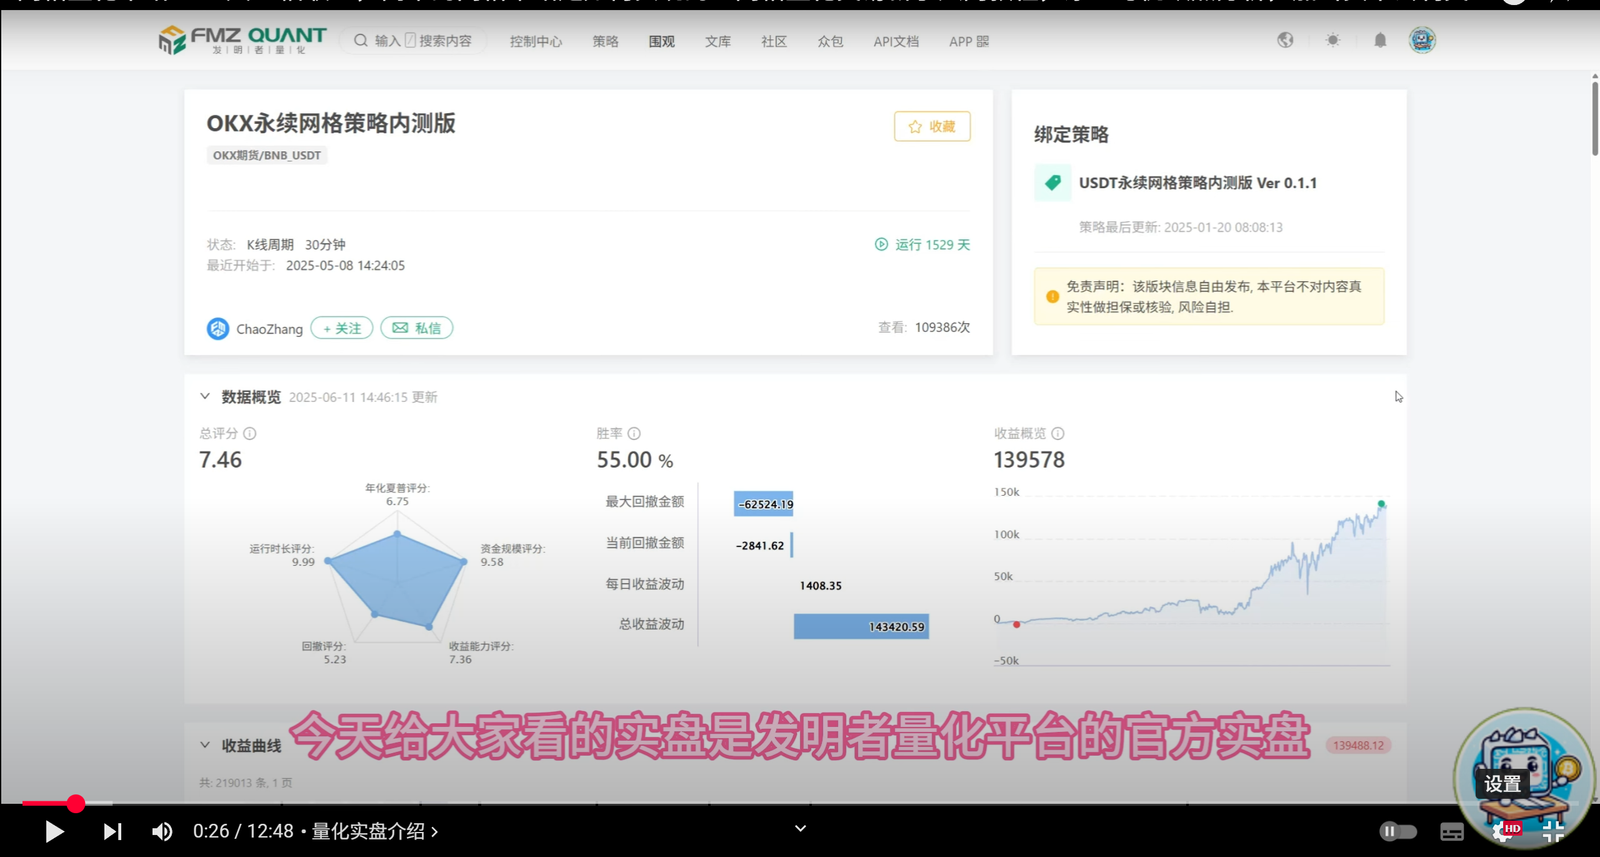Skip to the next video
Screen dimensions: 1600x857
(112, 831)
